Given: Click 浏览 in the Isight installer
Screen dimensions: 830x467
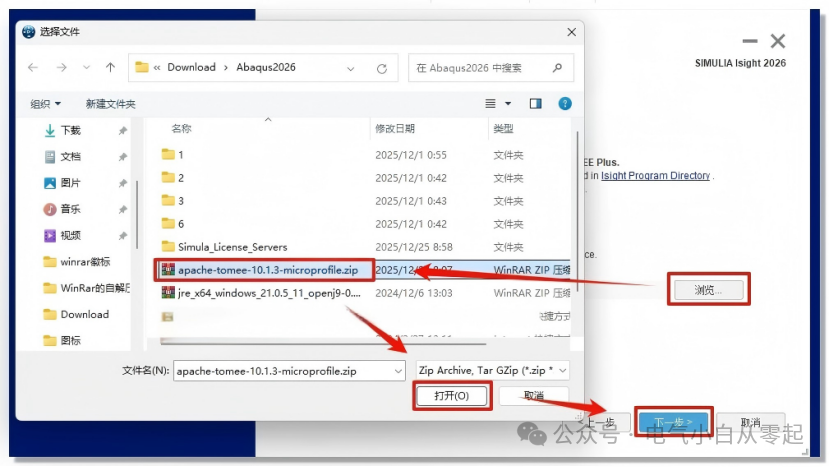Looking at the screenshot, I should 708,290.
